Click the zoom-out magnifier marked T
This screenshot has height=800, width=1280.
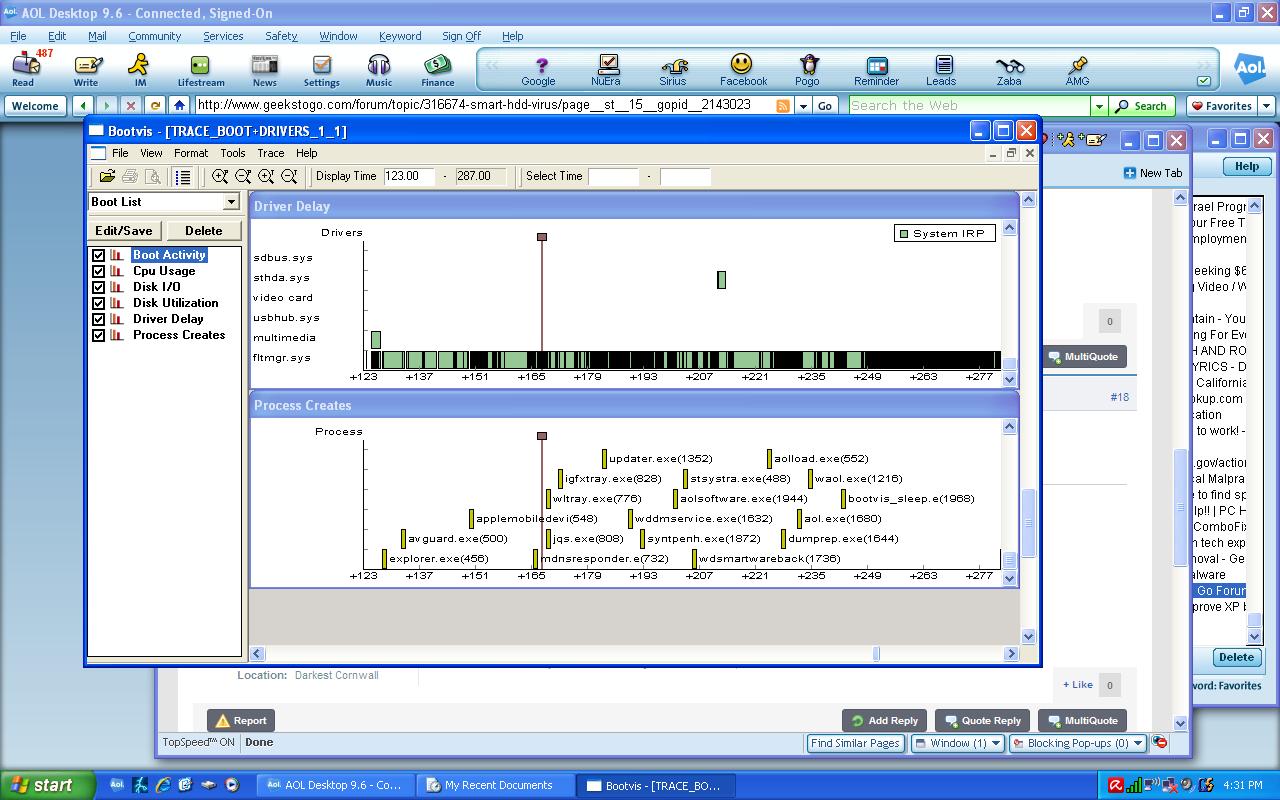pyautogui.click(x=289, y=176)
